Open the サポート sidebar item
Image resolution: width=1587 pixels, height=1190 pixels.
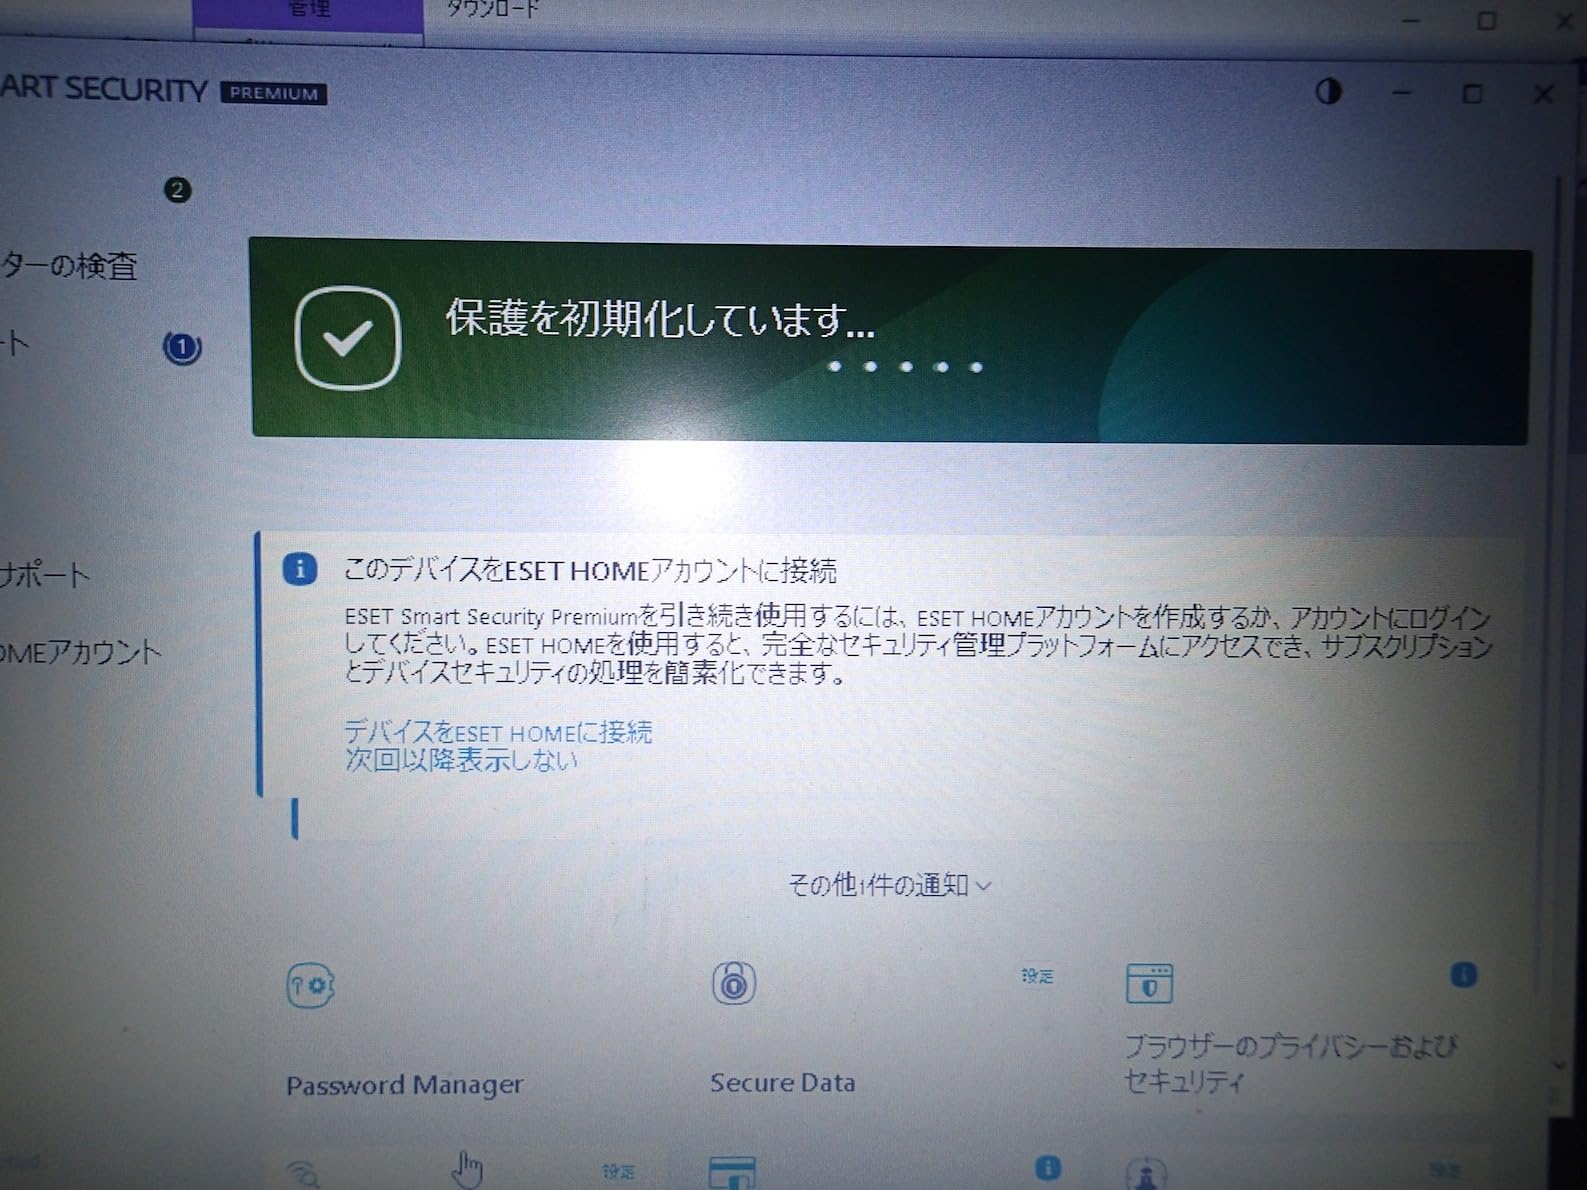(x=45, y=575)
